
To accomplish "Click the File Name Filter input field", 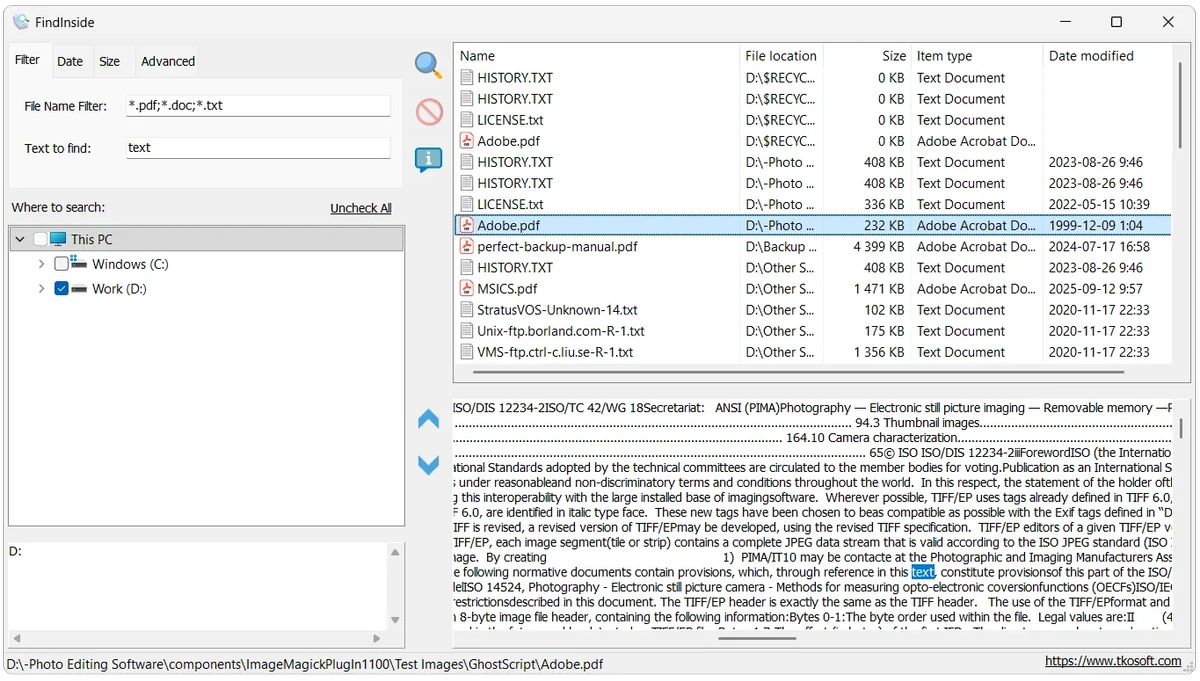I will [258, 105].
